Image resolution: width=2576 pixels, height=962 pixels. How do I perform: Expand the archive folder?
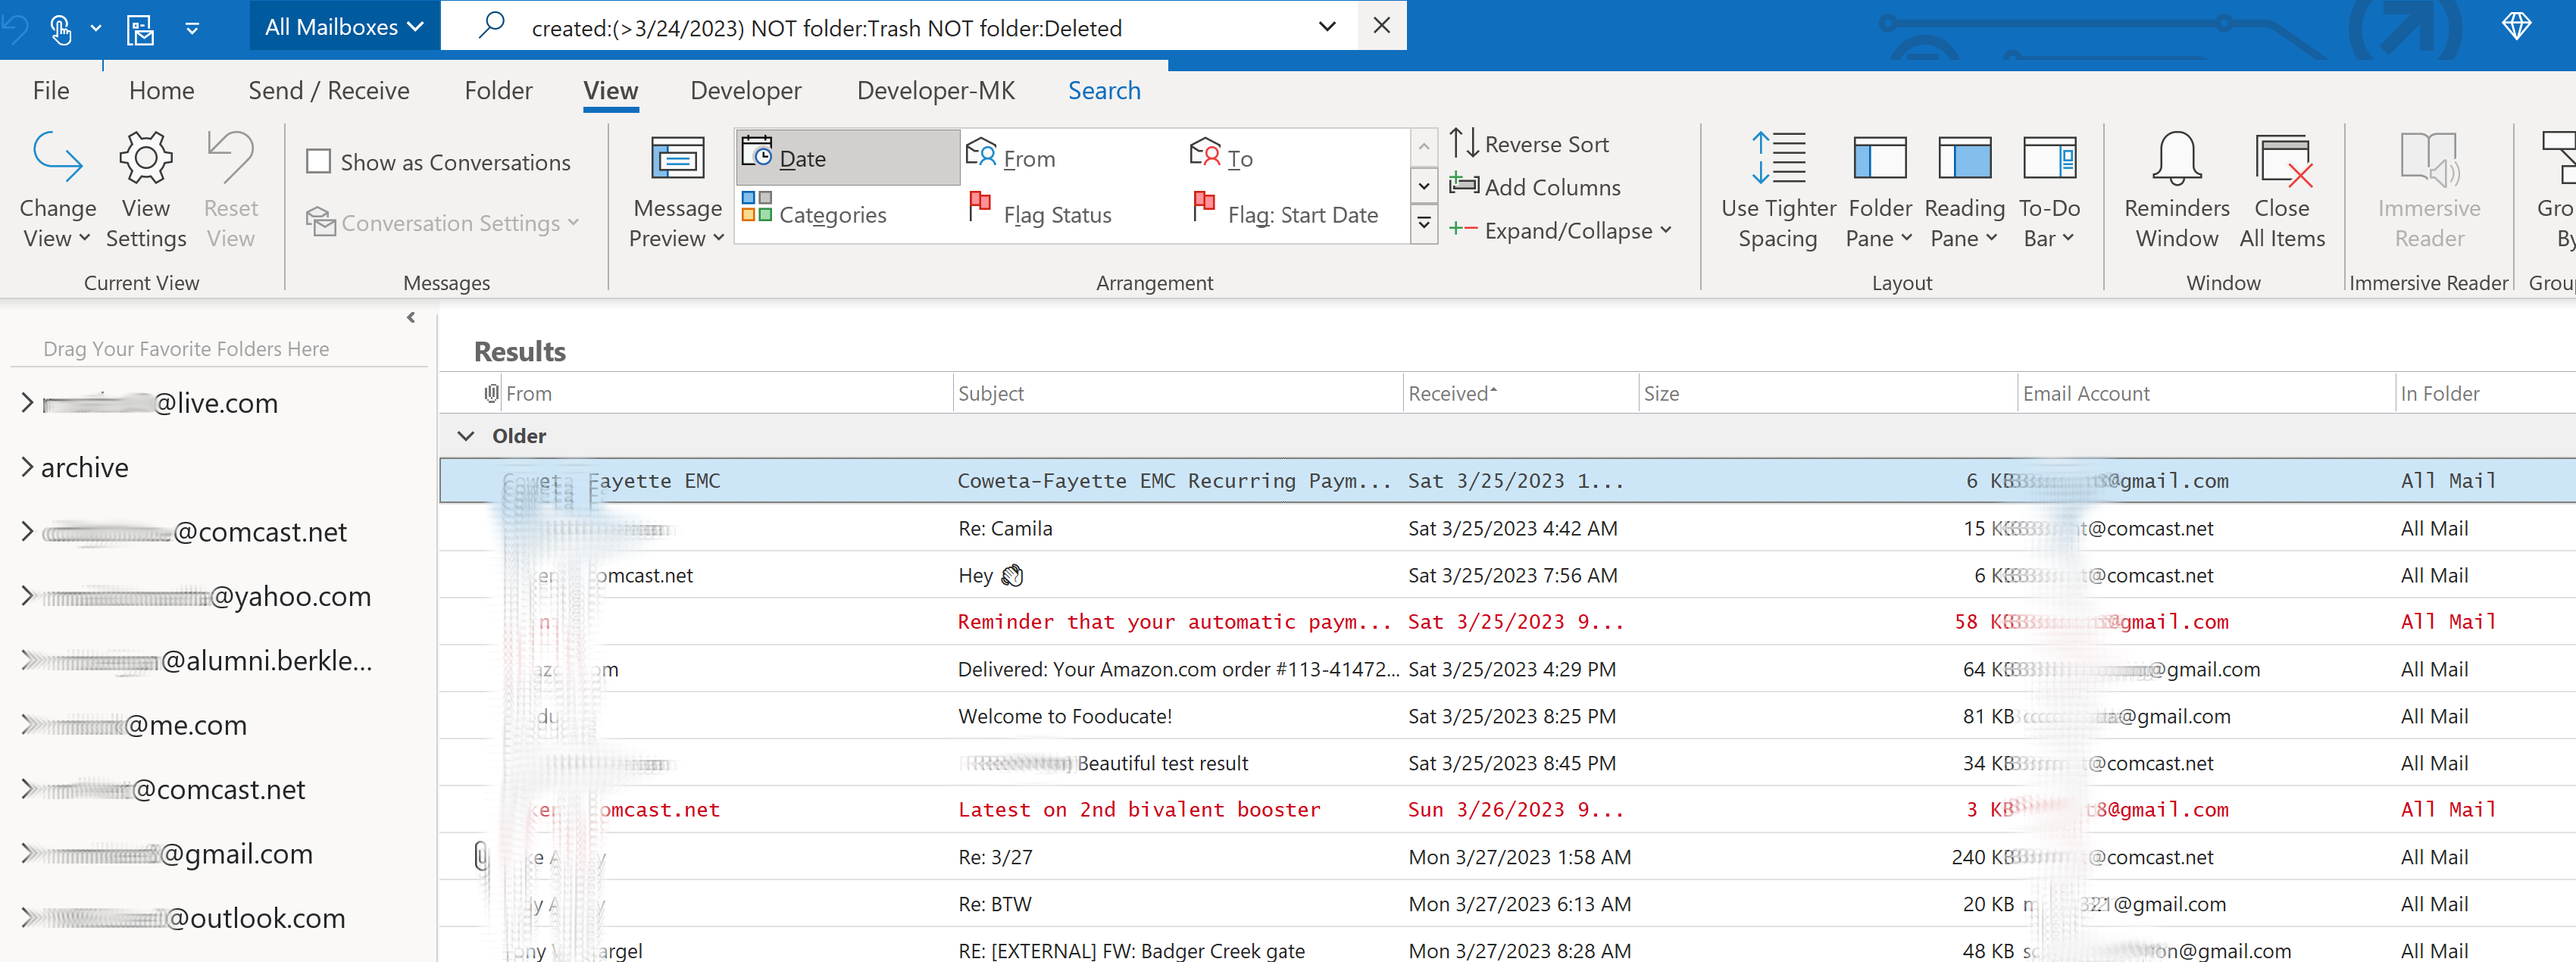(x=26, y=467)
